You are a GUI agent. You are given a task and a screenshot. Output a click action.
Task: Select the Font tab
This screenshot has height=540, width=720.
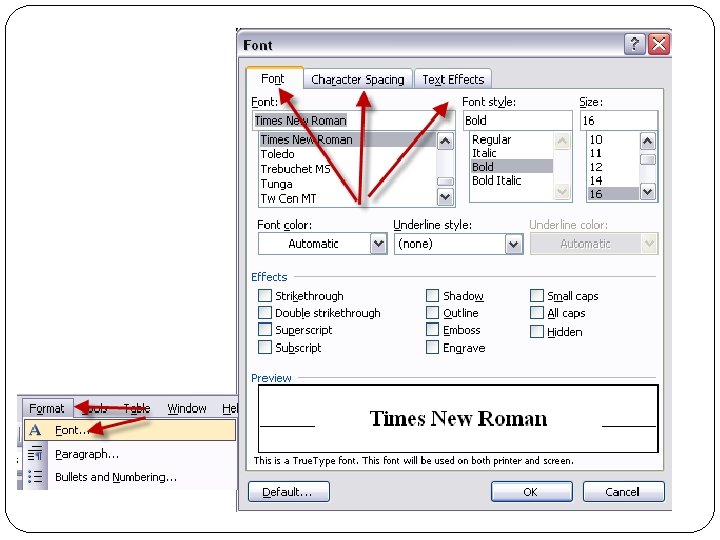273,79
